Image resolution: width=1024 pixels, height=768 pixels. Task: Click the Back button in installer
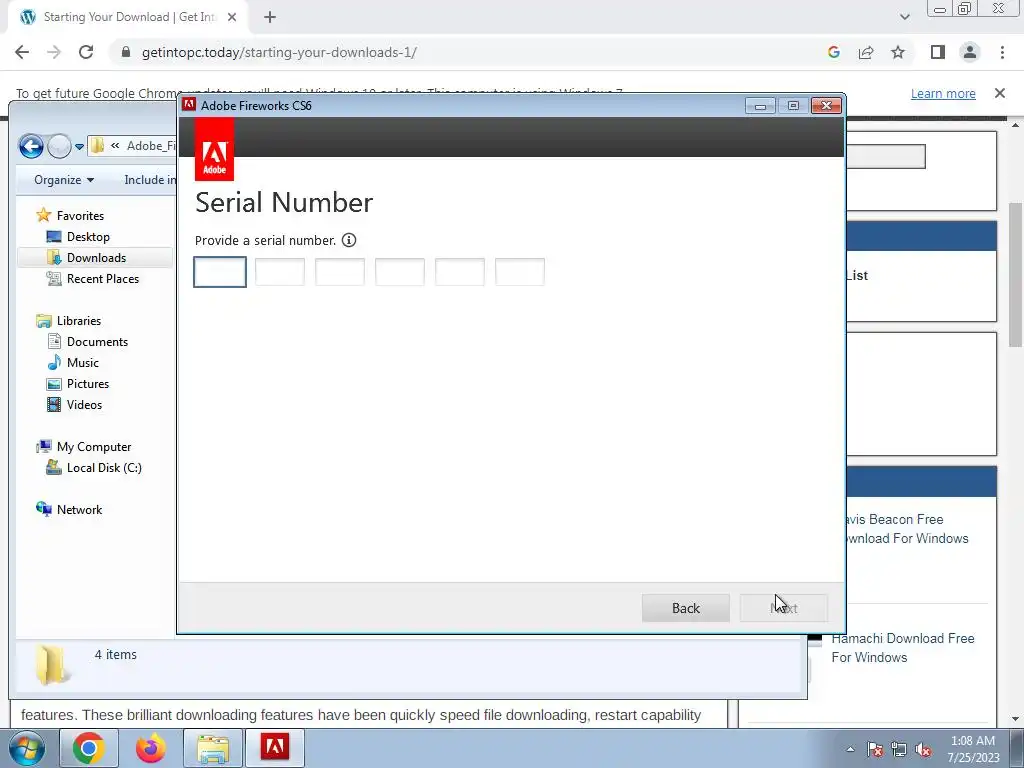(686, 608)
